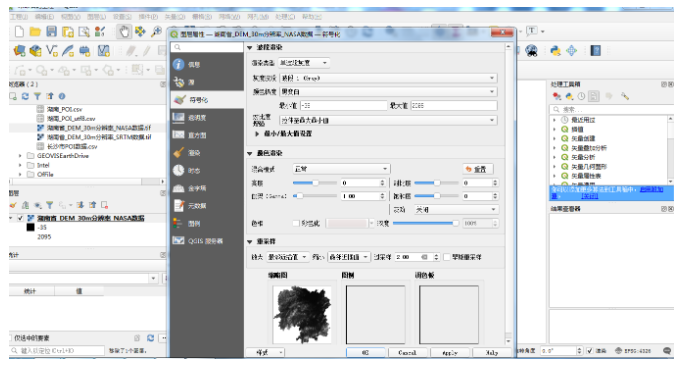The height and width of the screenshot is (368, 680).
Task: Click the Browser panel blue info icon
Action: coord(62,96)
